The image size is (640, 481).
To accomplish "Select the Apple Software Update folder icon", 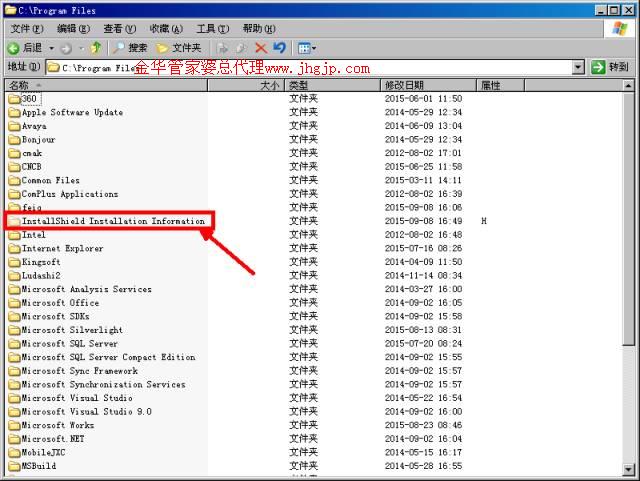I will coord(14,112).
